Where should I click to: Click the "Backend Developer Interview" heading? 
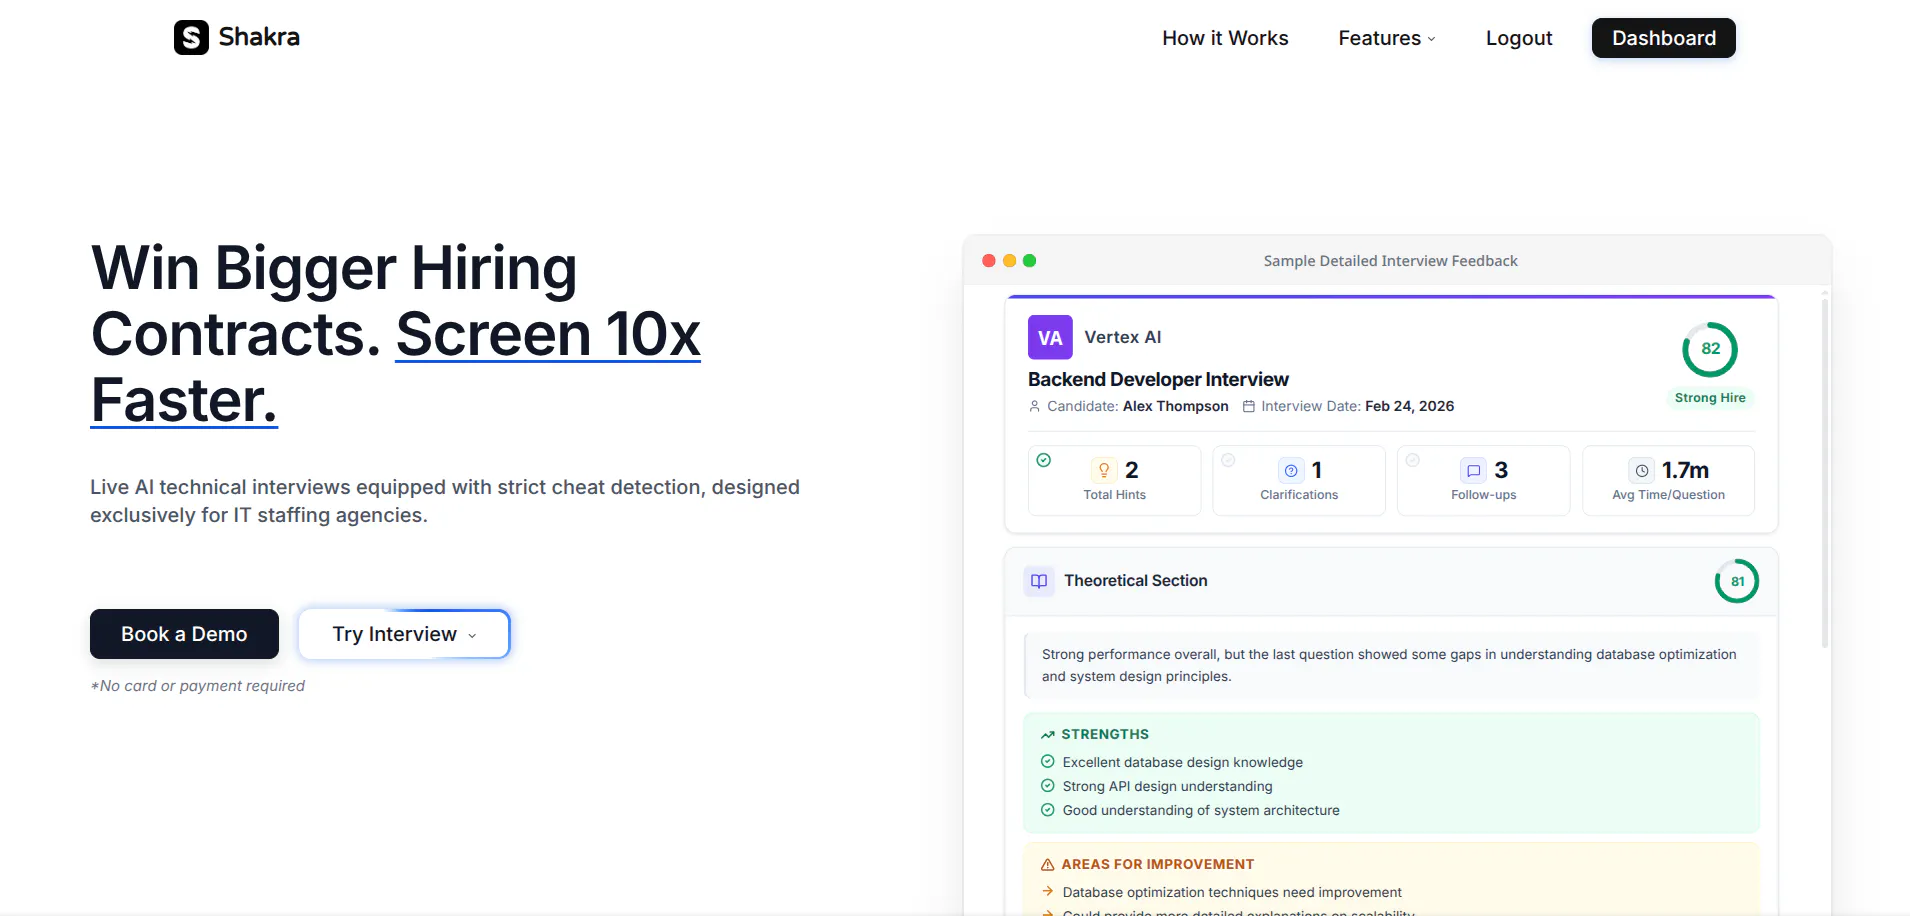pyautogui.click(x=1158, y=379)
